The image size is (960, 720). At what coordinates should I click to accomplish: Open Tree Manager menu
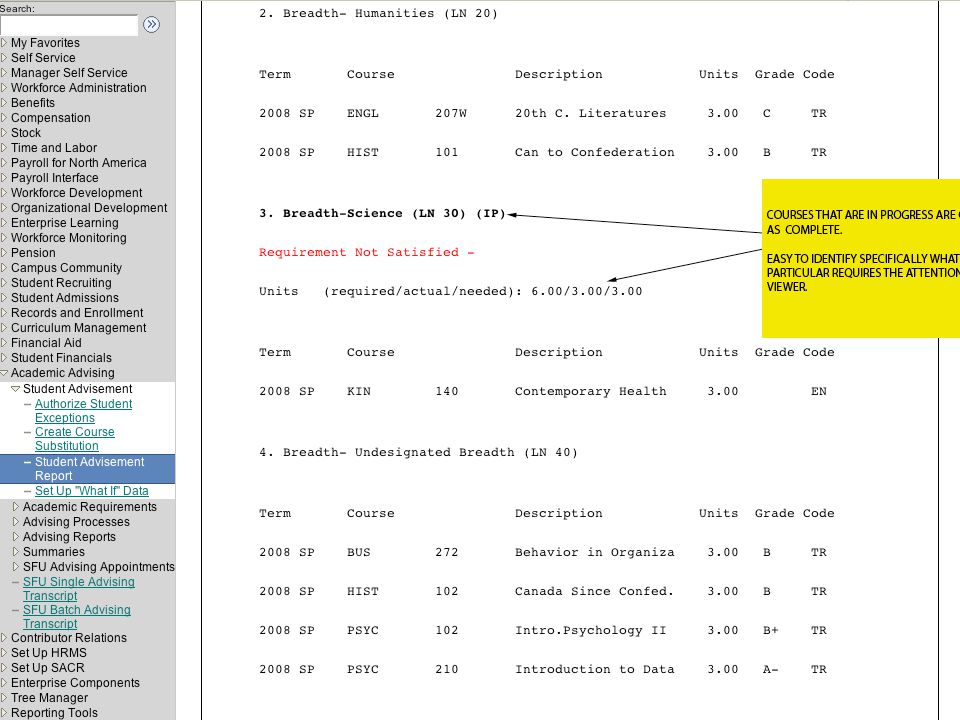(x=49, y=698)
